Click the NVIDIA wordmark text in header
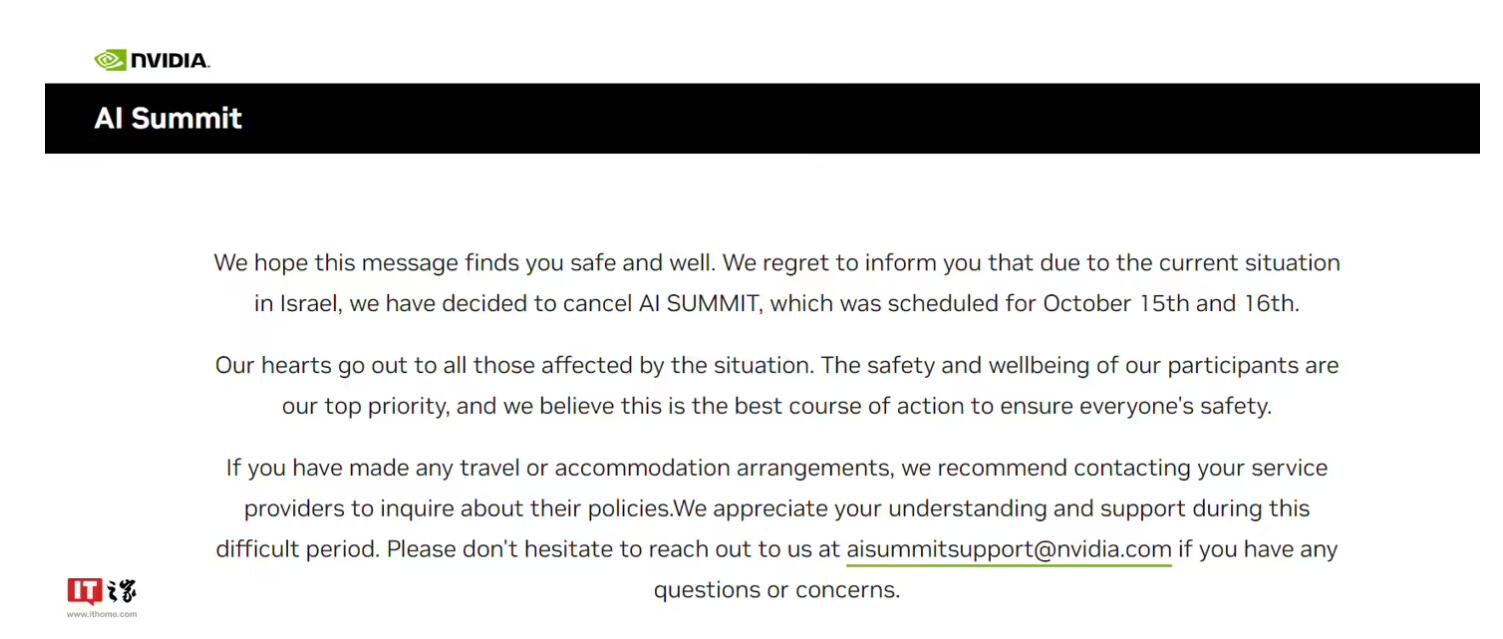This screenshot has width=1503, height=639. pos(170,61)
